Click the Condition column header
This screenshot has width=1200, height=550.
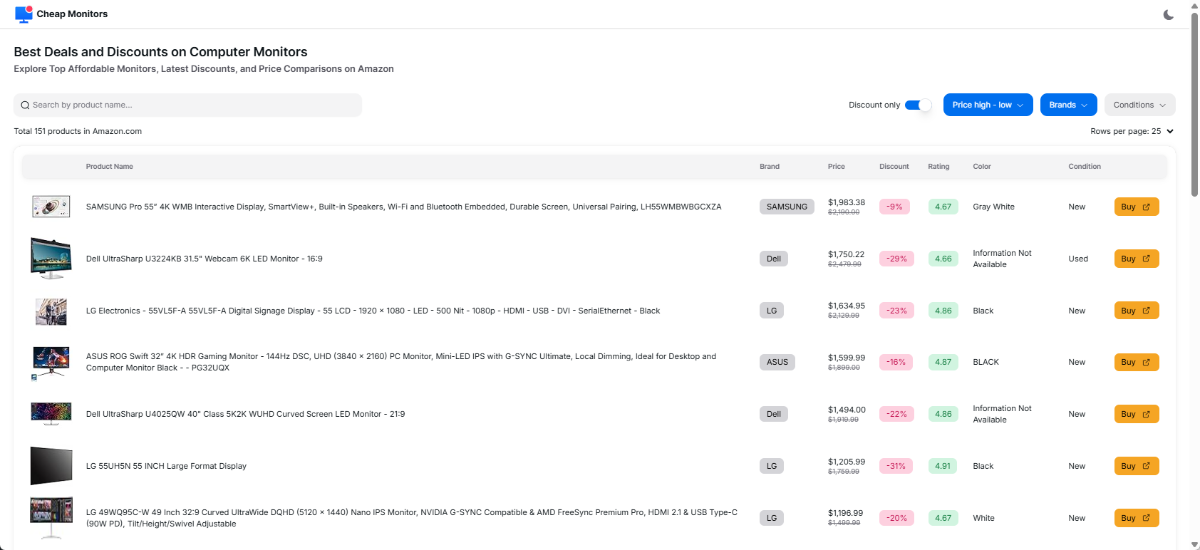click(1084, 167)
